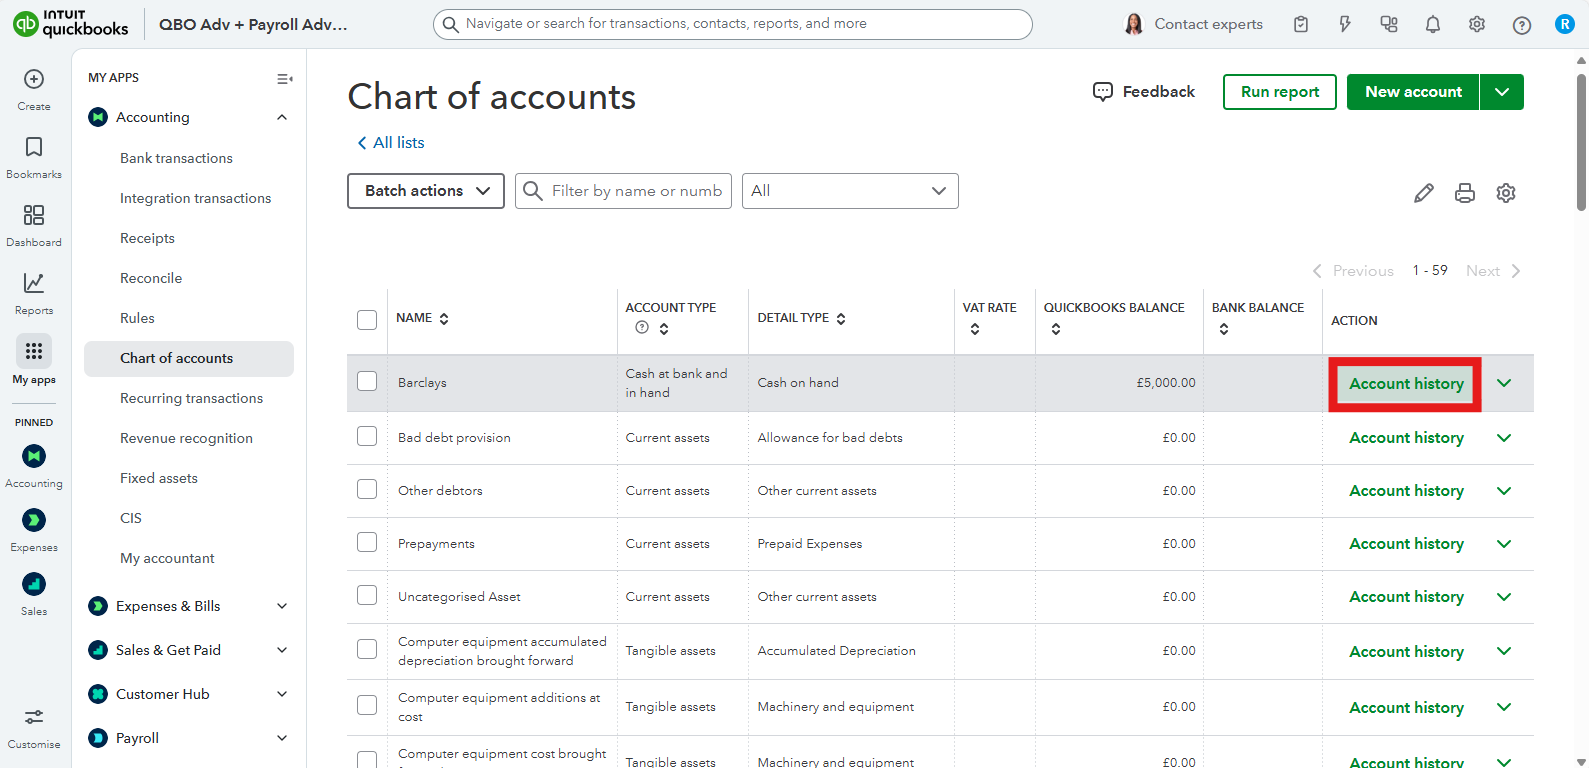1589x768 pixels.
Task: Select Reconcile from Accounting menu
Action: [x=151, y=278]
